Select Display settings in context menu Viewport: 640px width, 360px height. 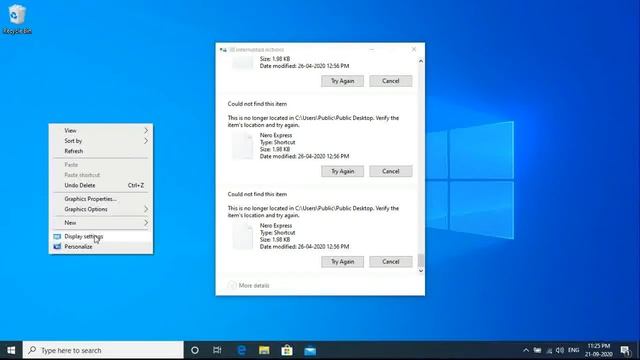(x=101, y=236)
